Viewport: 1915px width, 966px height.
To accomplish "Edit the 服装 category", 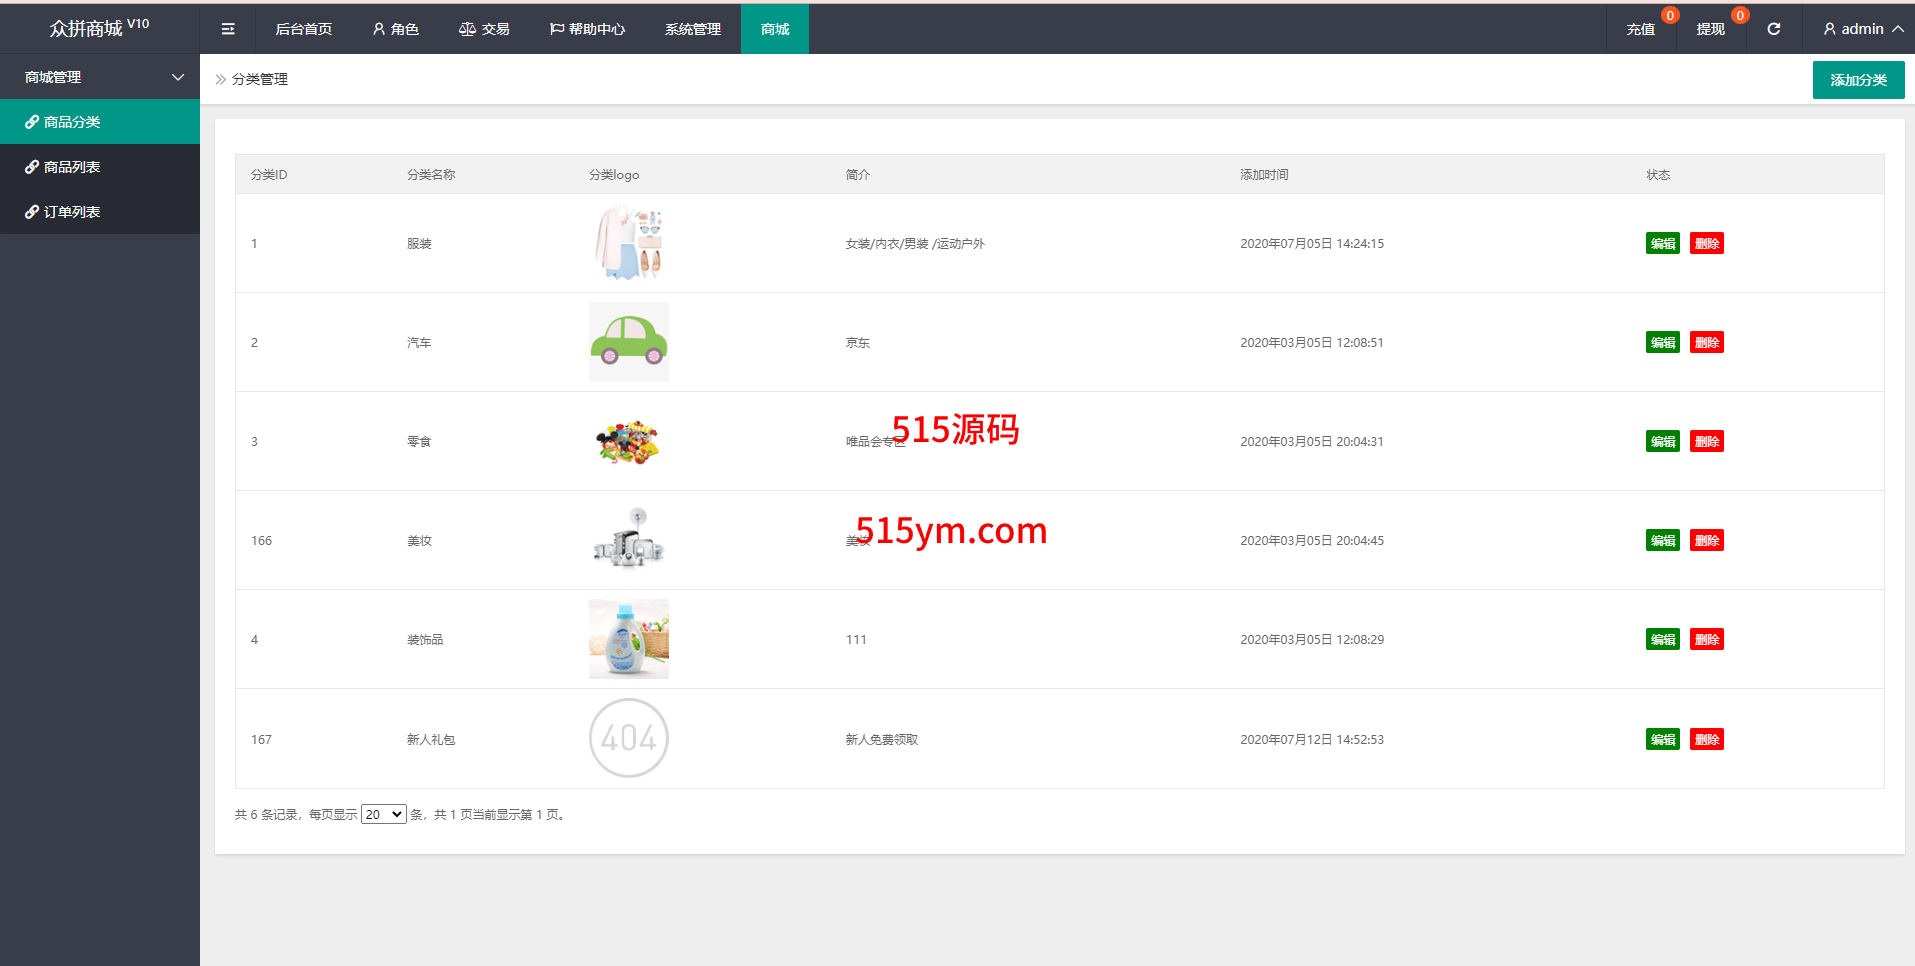I will 1663,243.
